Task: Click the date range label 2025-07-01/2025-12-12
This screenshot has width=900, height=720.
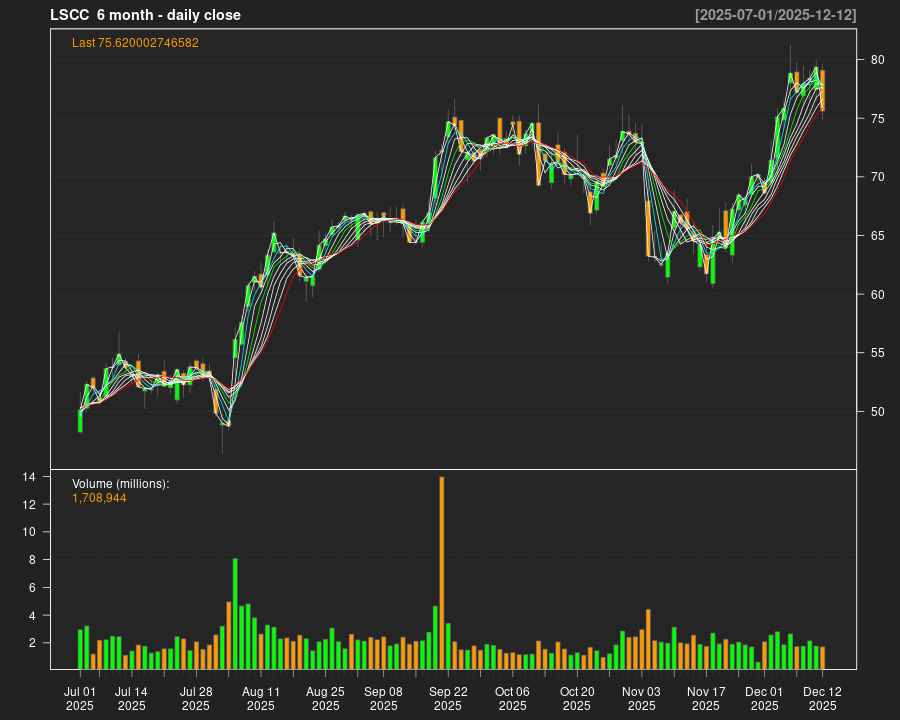Action: 775,15
